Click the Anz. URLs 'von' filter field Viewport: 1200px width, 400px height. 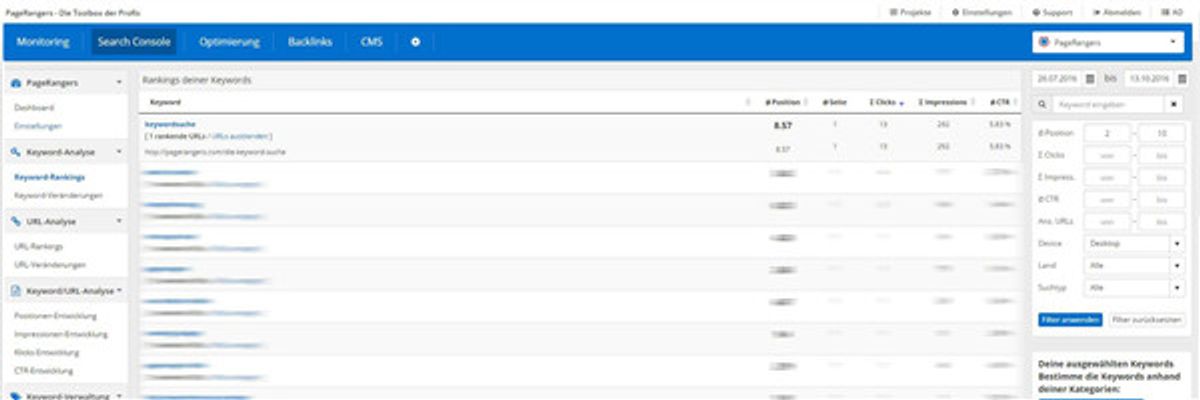pyautogui.click(x=1107, y=221)
